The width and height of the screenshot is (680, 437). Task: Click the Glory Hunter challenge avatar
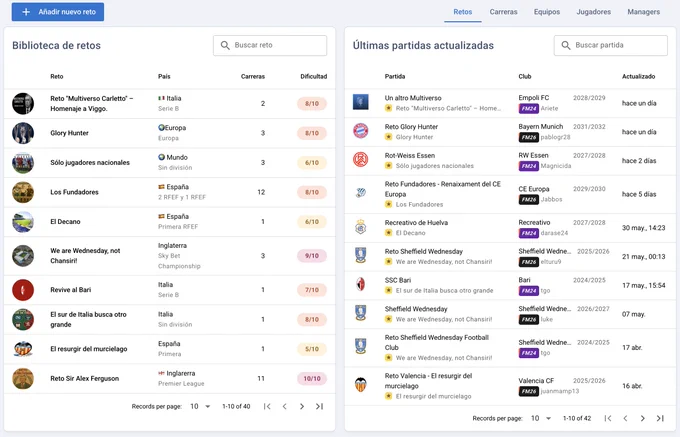tap(23, 133)
